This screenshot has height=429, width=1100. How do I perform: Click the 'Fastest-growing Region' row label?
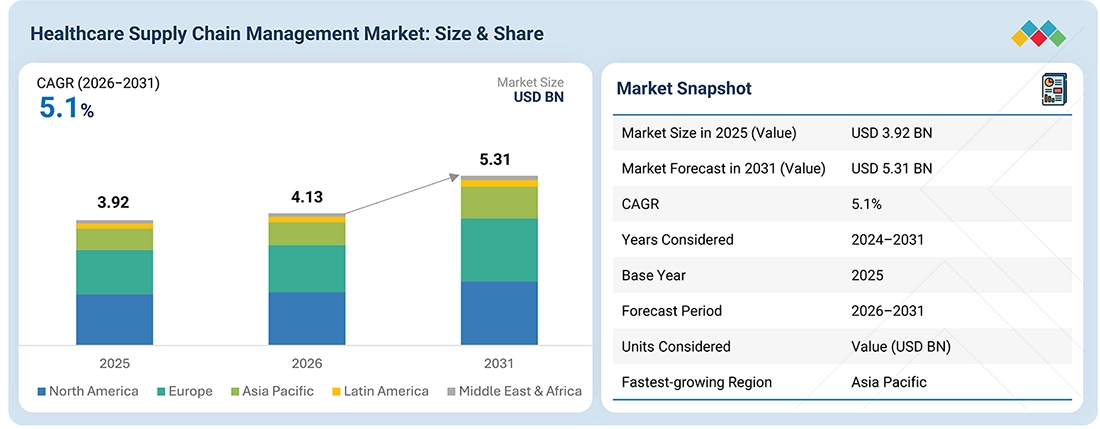(697, 382)
